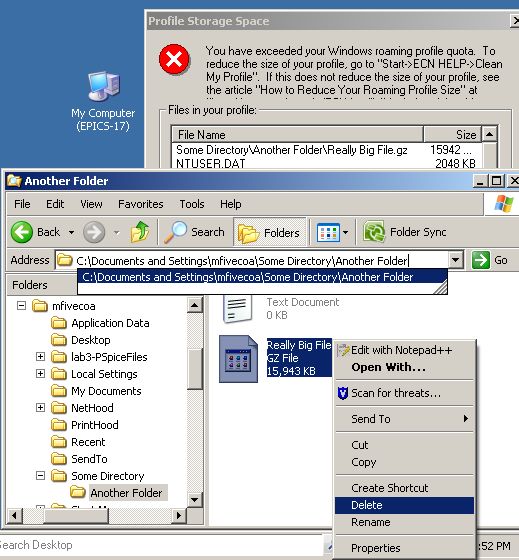This screenshot has height=560, width=519.
Task: Select the Really Big File GZ icon
Action: tap(238, 359)
